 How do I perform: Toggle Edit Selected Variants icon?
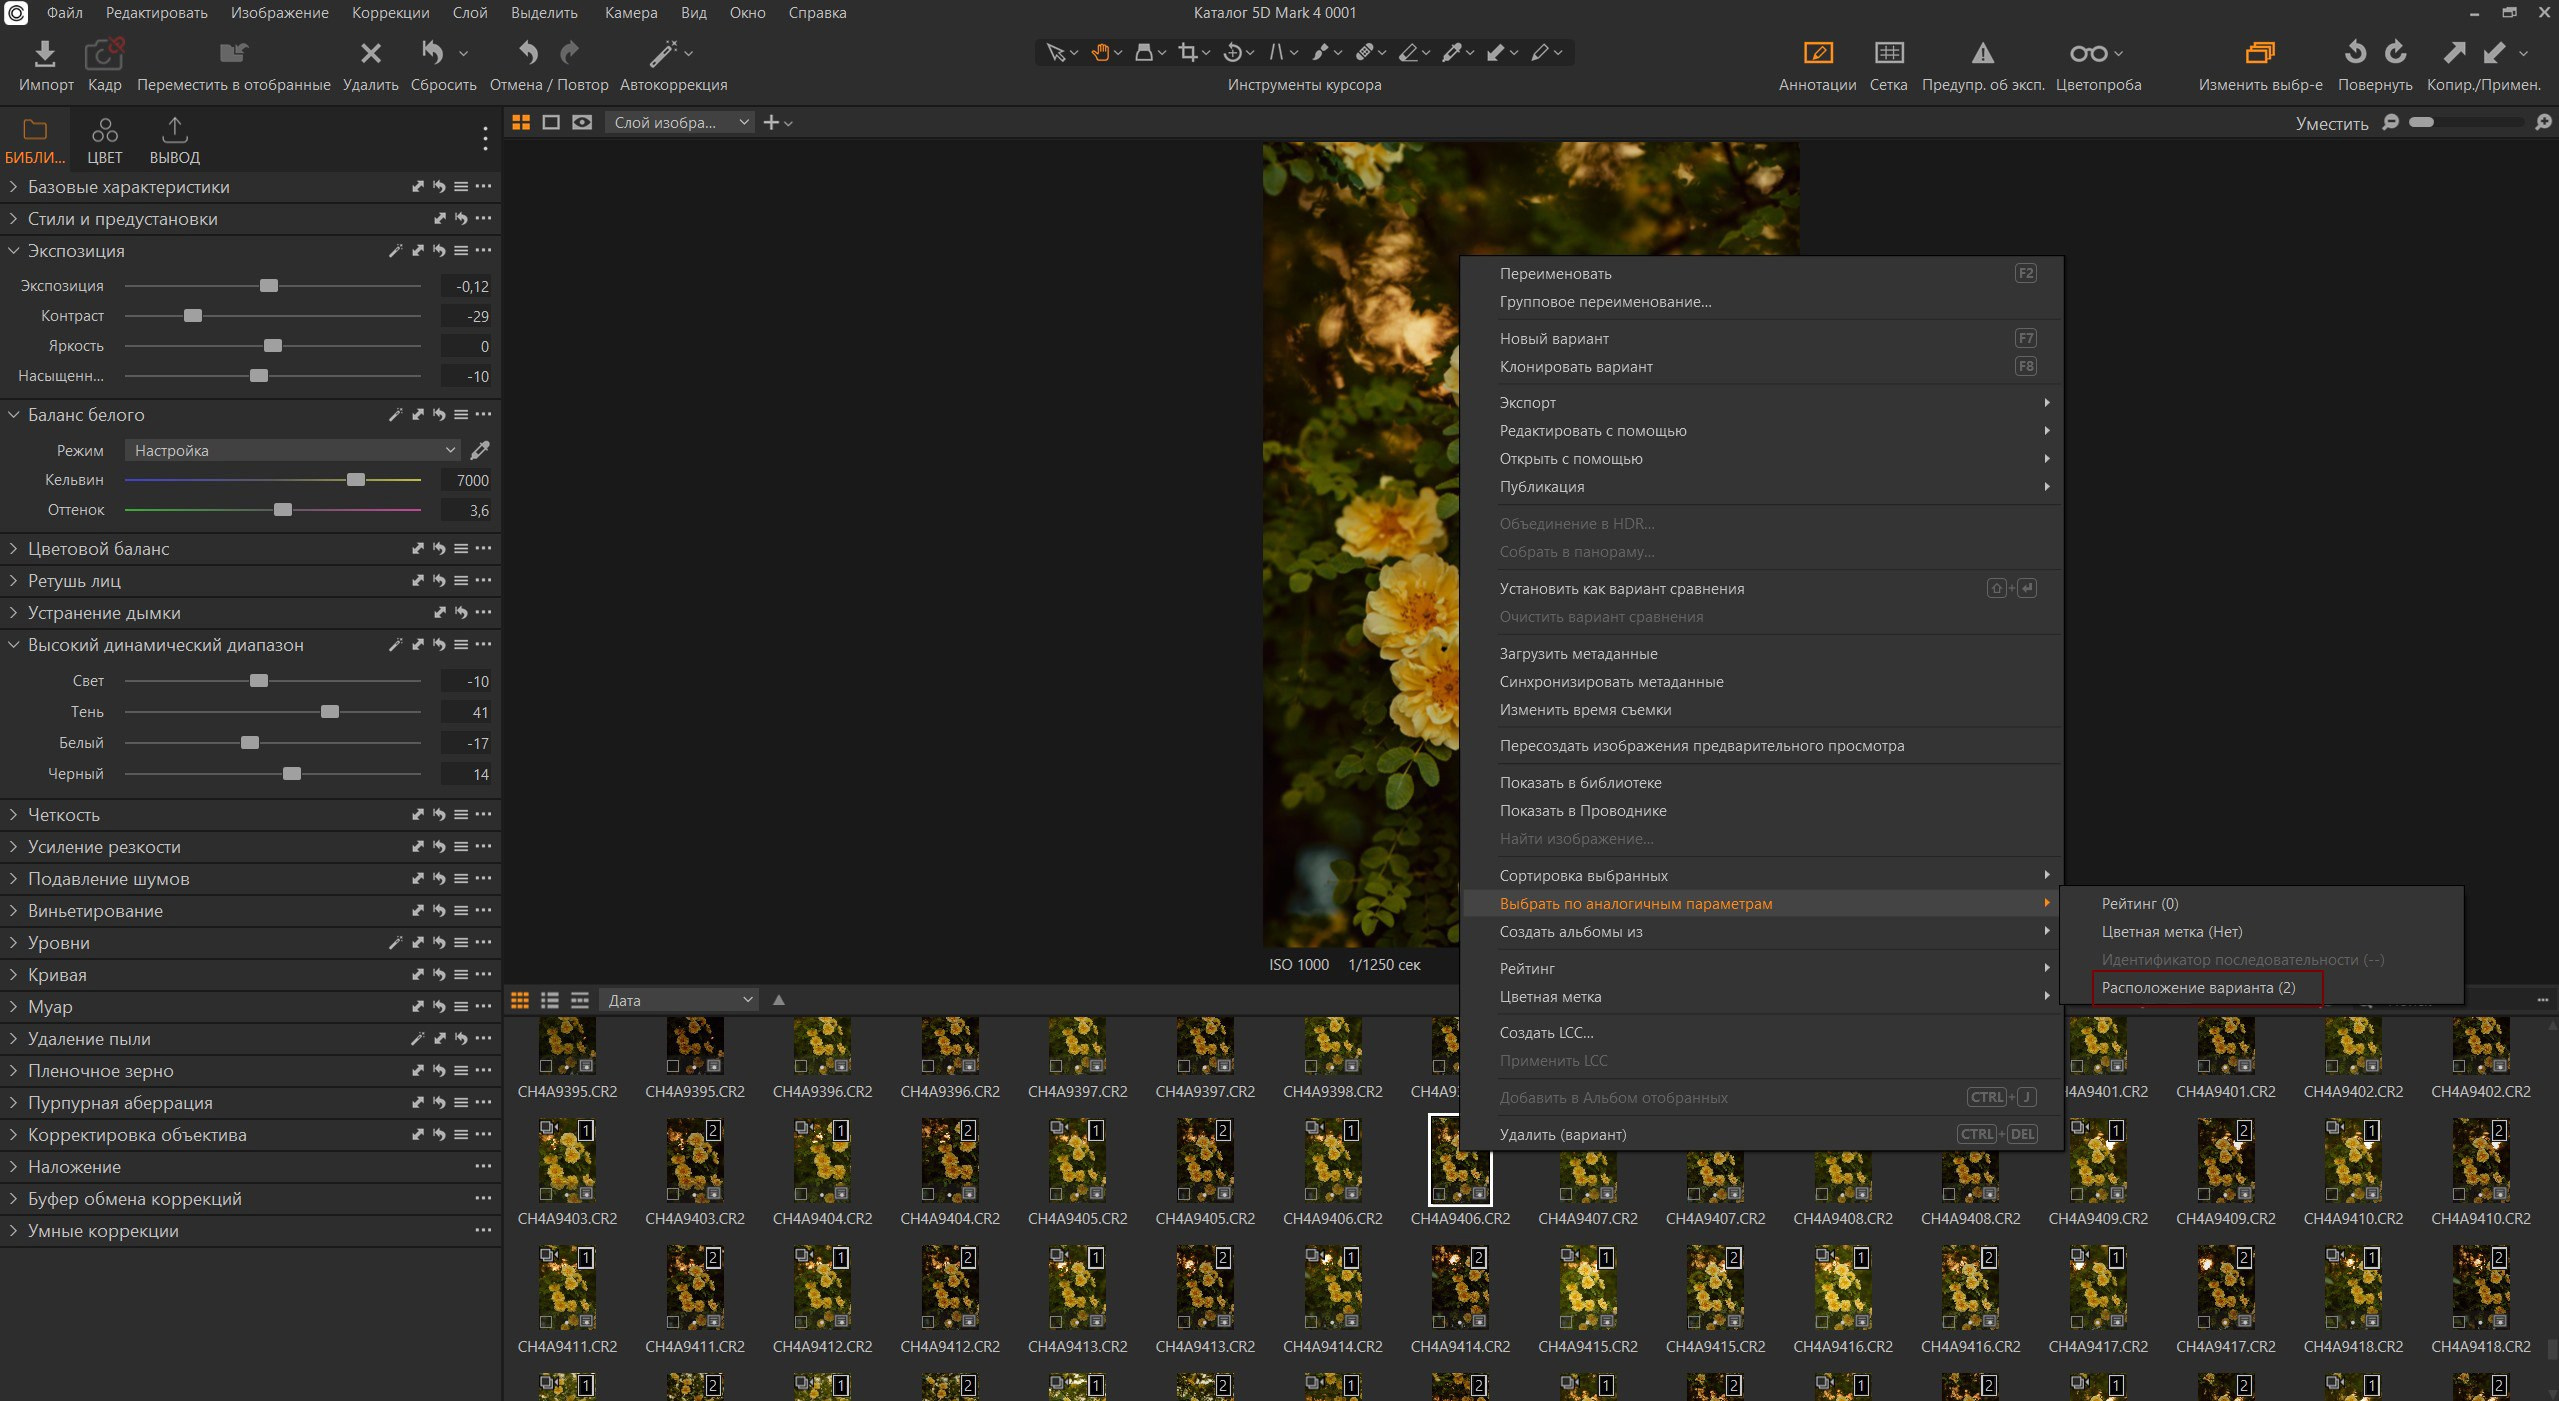(x=2259, y=53)
